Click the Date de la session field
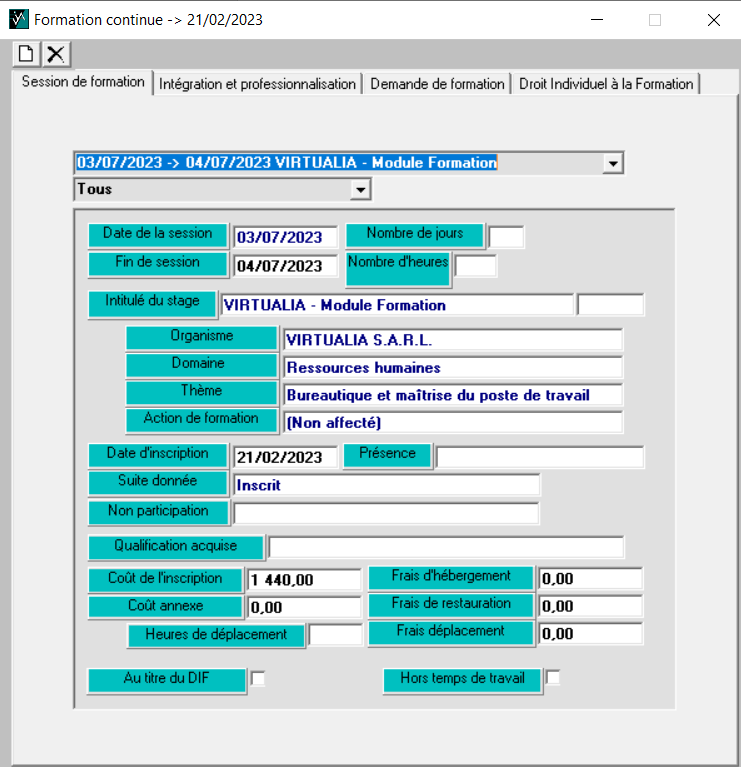The height and width of the screenshot is (767, 741). point(285,237)
